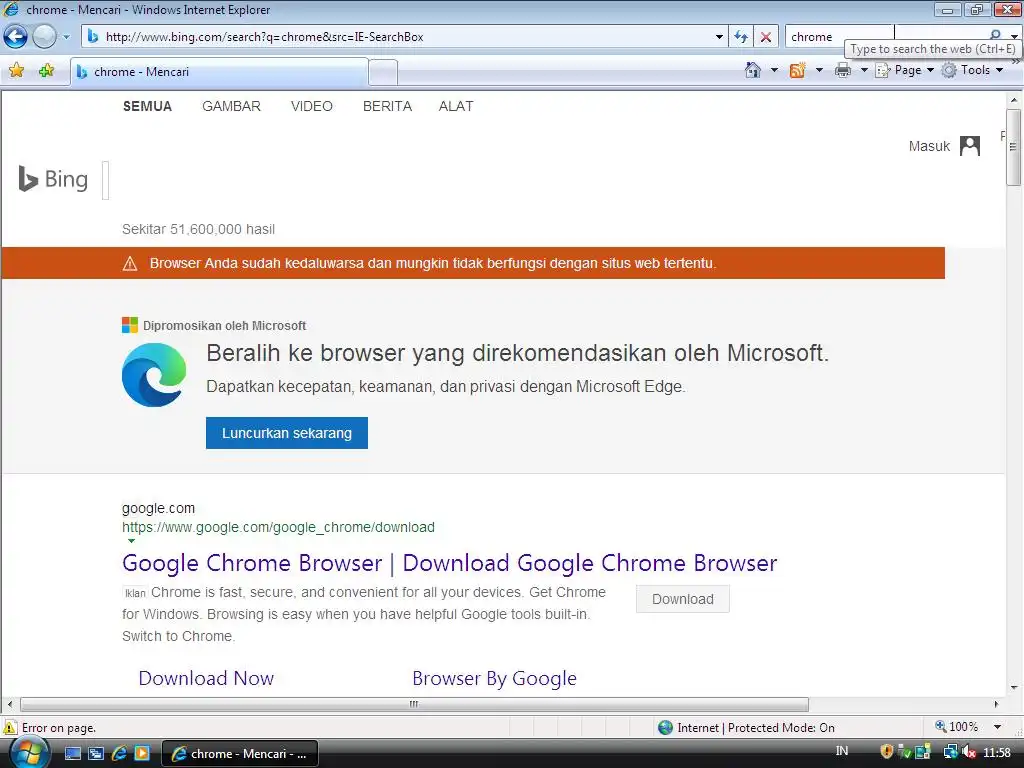The width and height of the screenshot is (1024, 768).
Task: Click the Internet zone globe icon
Action: pos(665,728)
